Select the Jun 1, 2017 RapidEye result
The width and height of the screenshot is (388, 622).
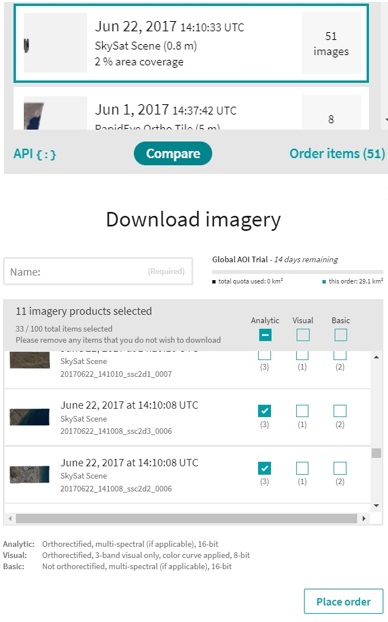point(191,108)
